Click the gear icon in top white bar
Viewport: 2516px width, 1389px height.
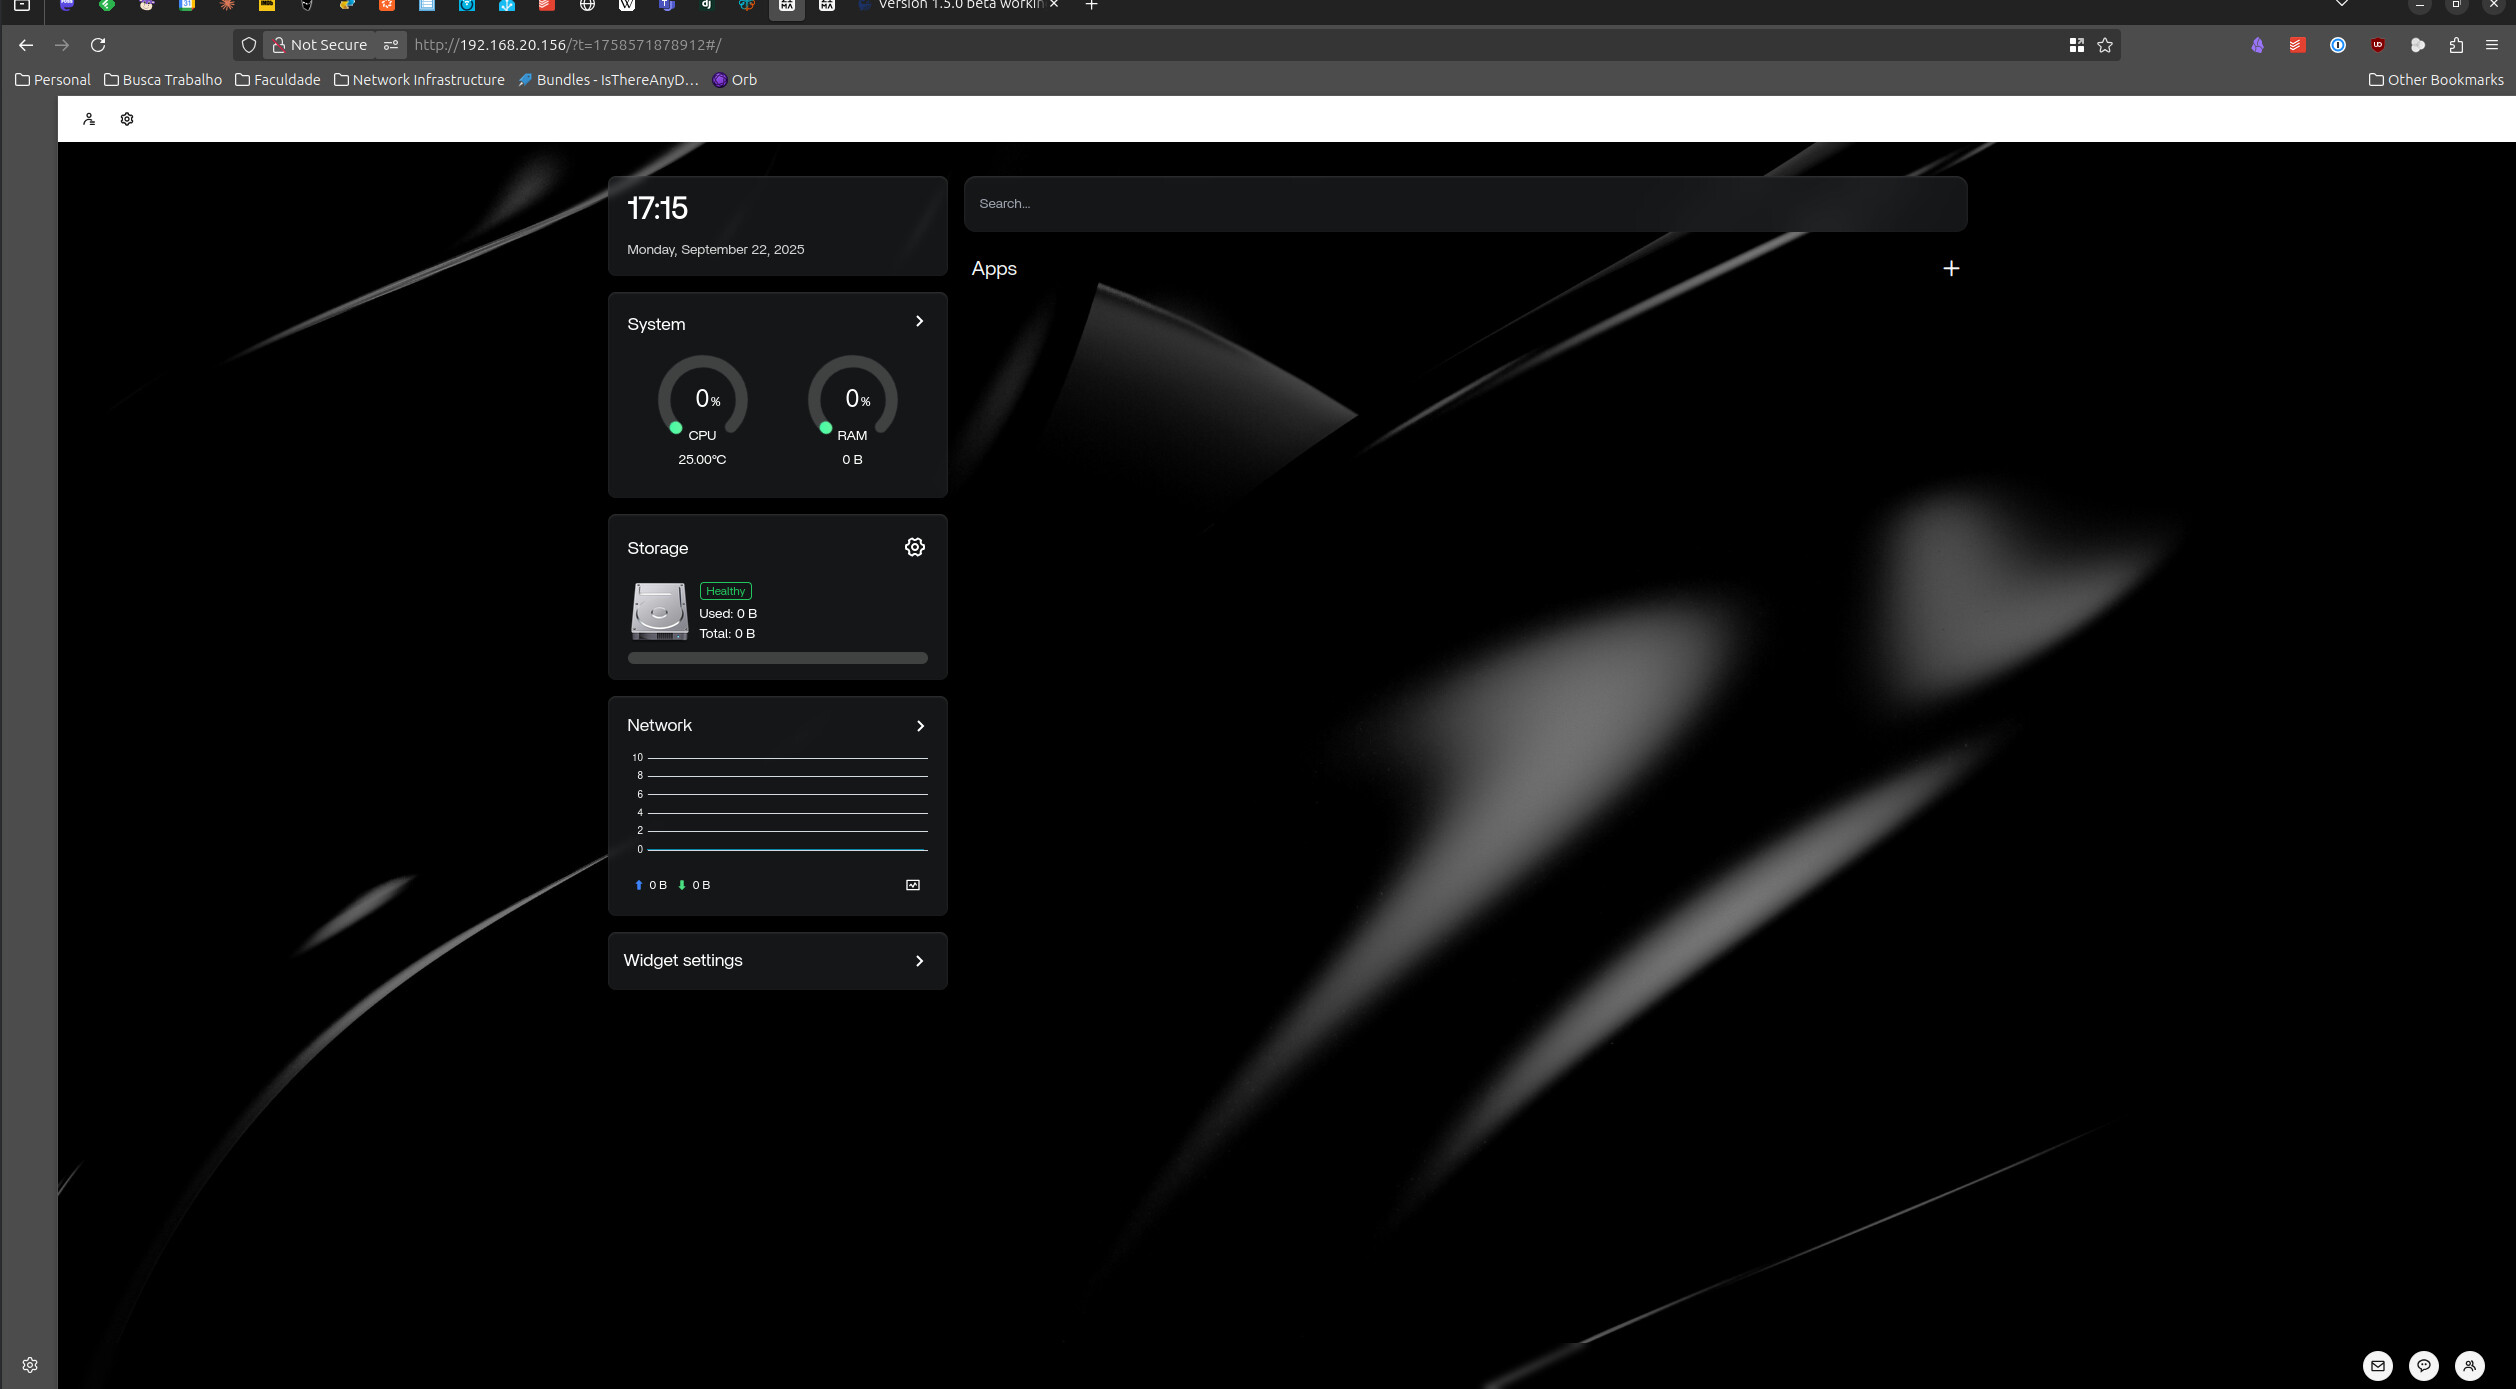(x=127, y=119)
